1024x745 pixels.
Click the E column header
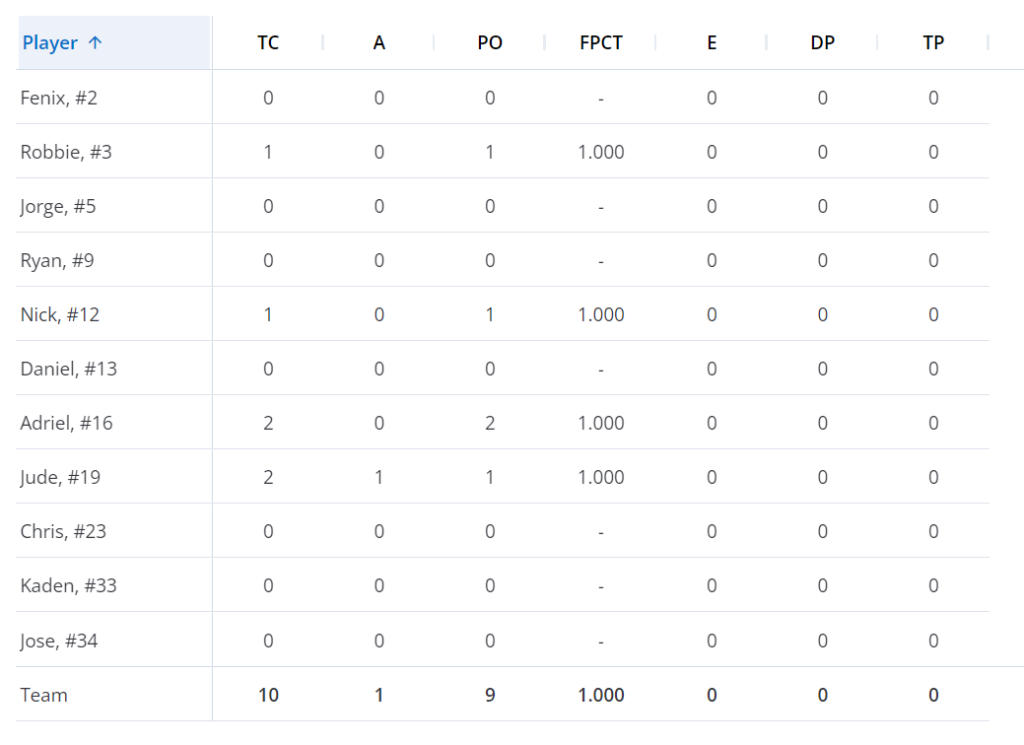[711, 43]
